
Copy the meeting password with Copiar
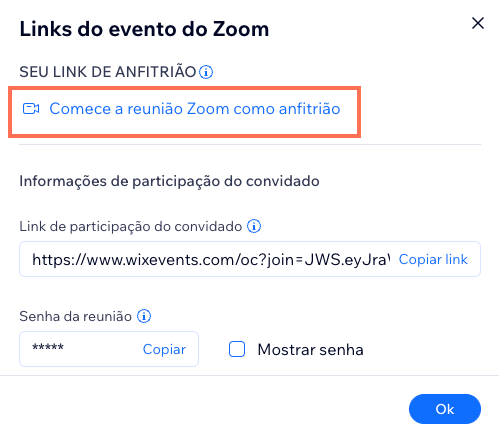164,349
